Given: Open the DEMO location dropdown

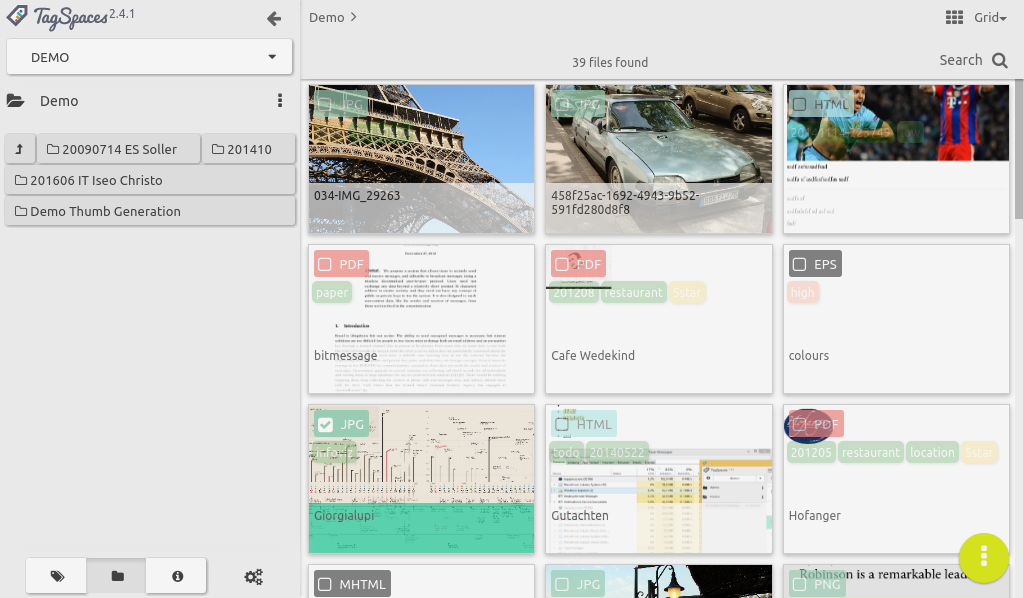Looking at the screenshot, I should pos(149,57).
